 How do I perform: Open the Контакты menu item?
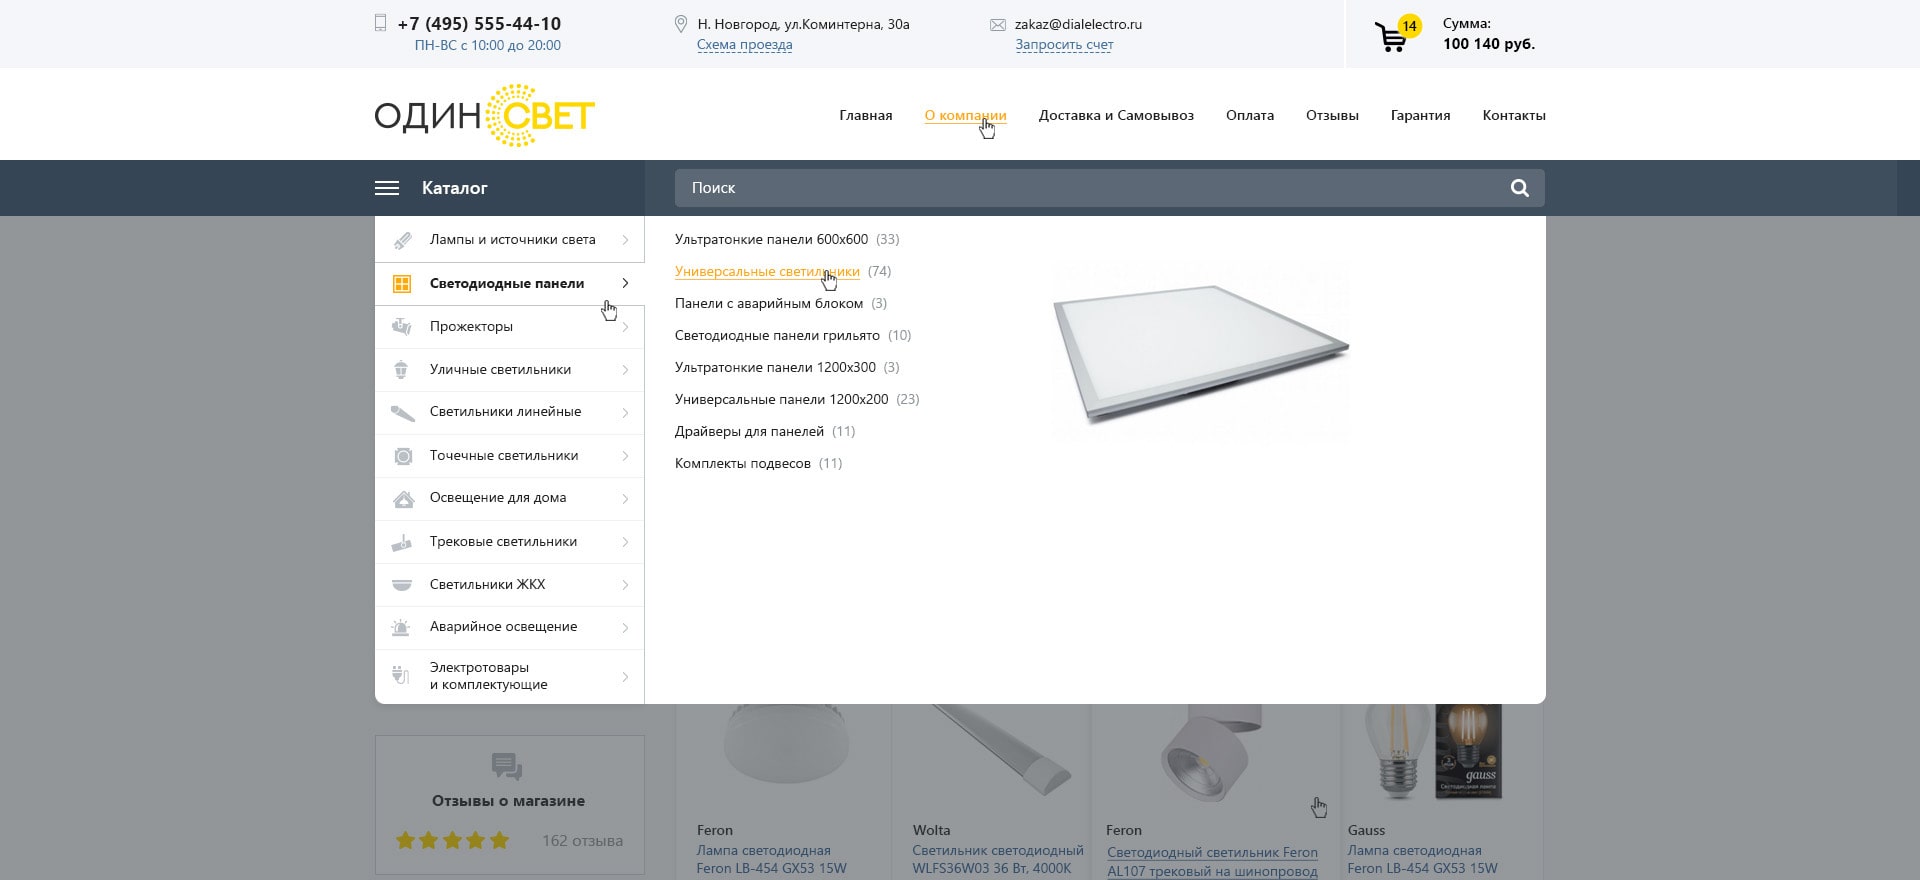pos(1514,115)
